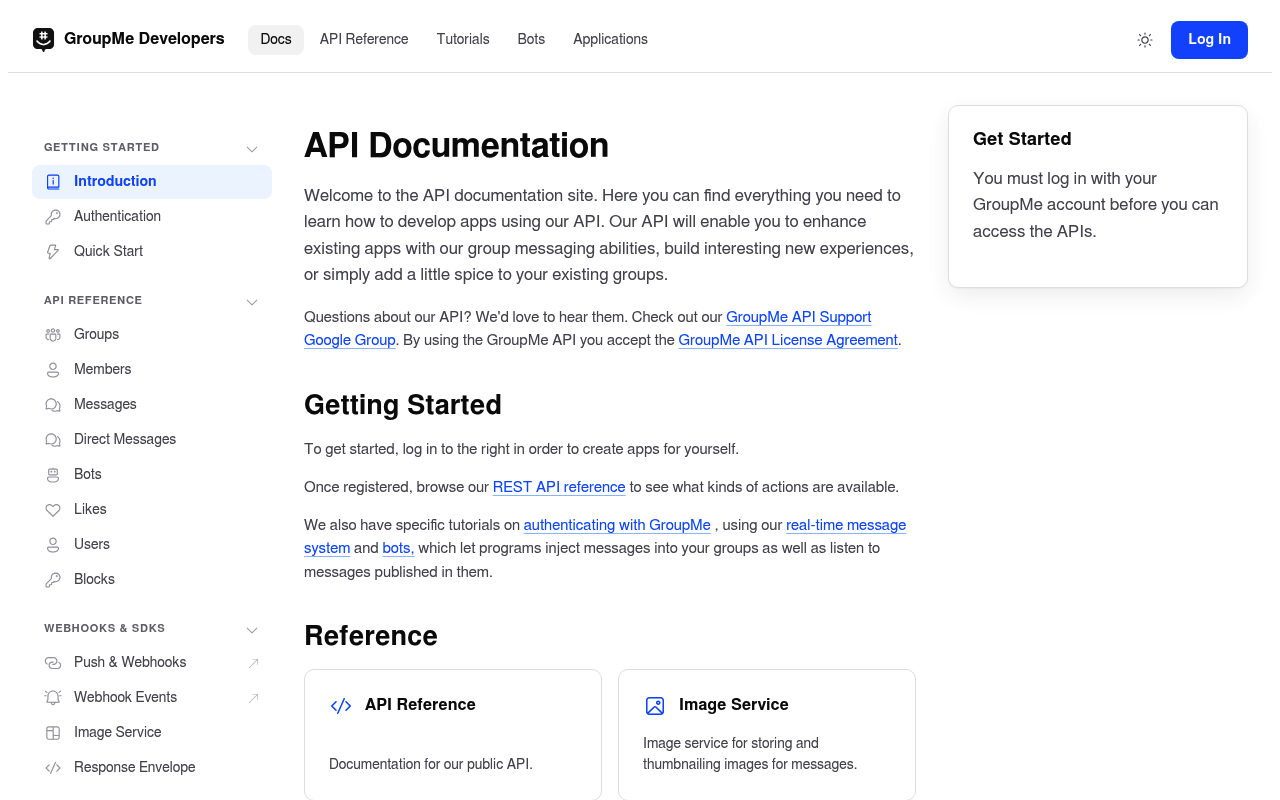The width and height of the screenshot is (1280, 800).
Task: Follow the REST API reference link
Action: [x=559, y=487]
